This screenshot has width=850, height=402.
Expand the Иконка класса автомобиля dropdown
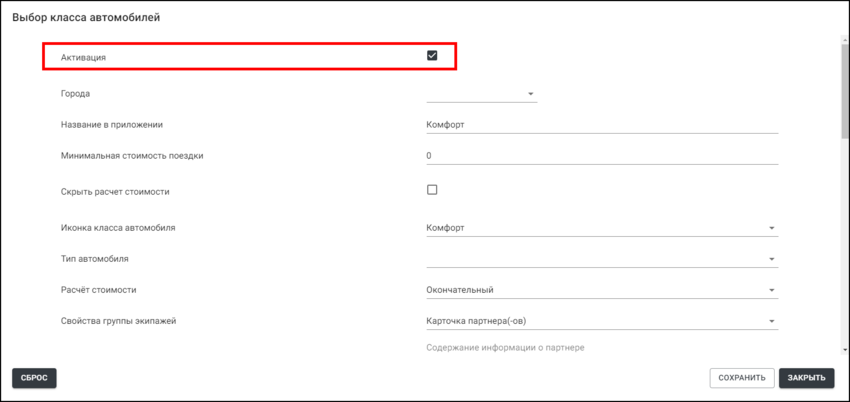771,228
